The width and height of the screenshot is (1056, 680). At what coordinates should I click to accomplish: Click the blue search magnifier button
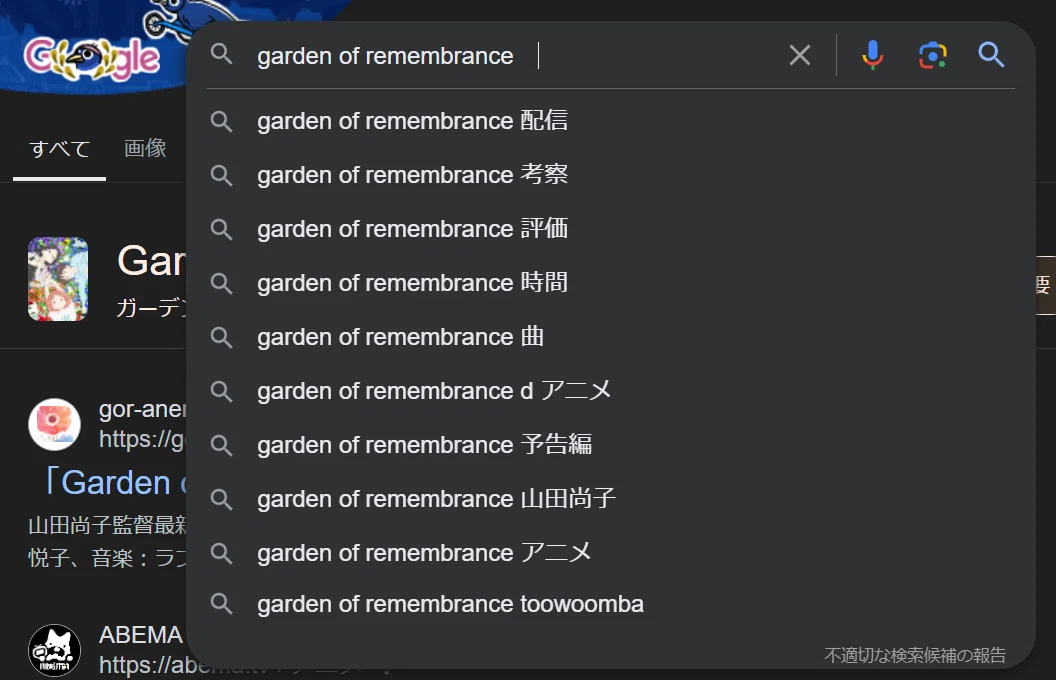click(x=991, y=55)
